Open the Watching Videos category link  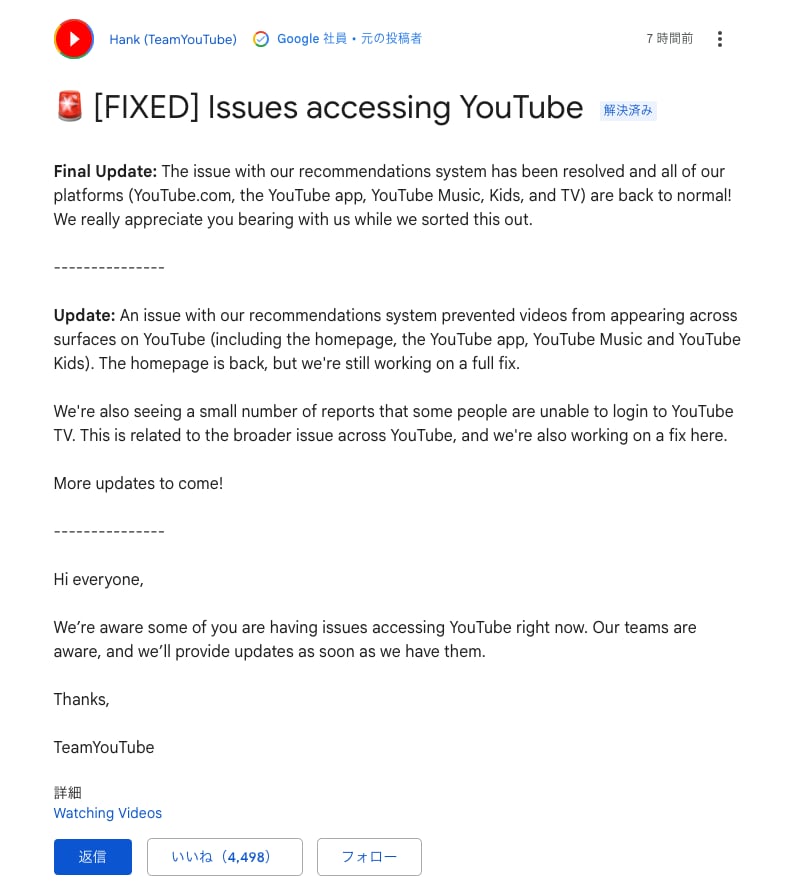click(107, 813)
